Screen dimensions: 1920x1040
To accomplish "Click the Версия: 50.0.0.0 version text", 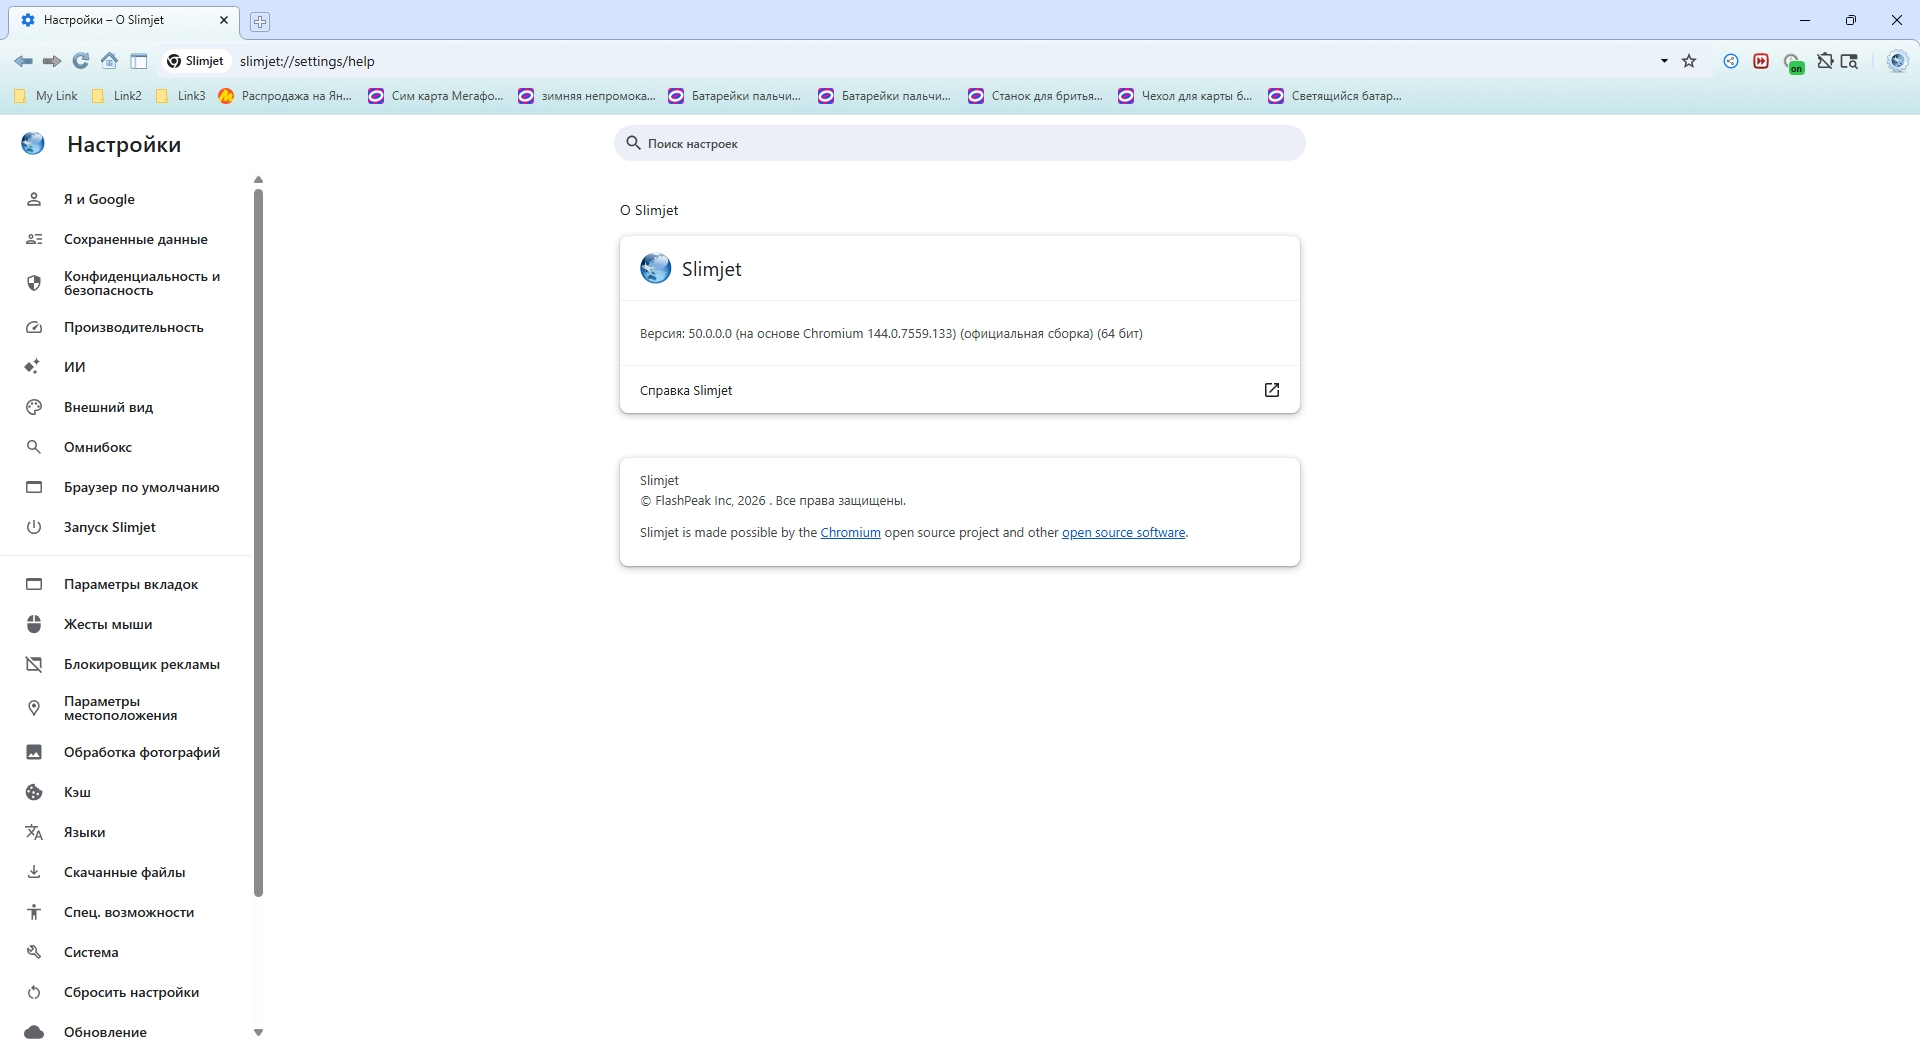I will tap(891, 334).
